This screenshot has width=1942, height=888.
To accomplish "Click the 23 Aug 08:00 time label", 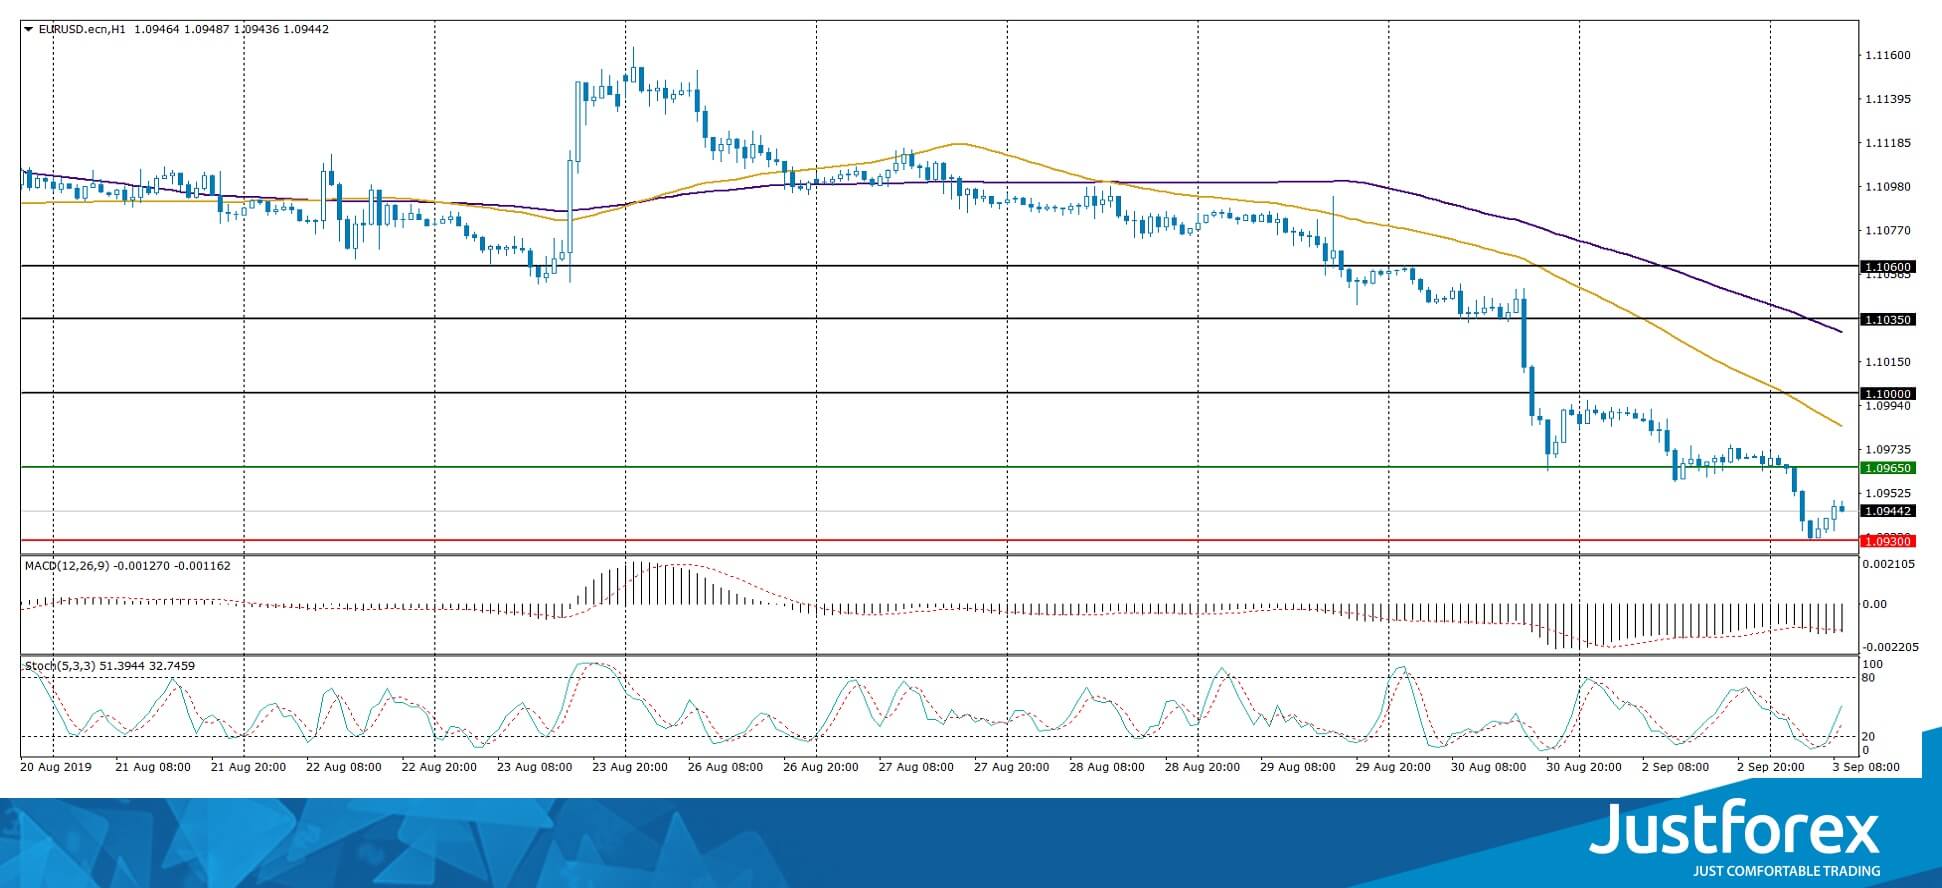I will (x=534, y=767).
